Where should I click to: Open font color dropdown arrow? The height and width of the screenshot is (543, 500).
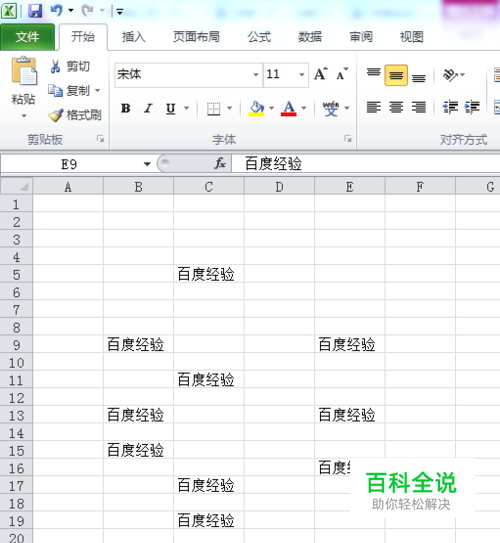click(x=304, y=108)
